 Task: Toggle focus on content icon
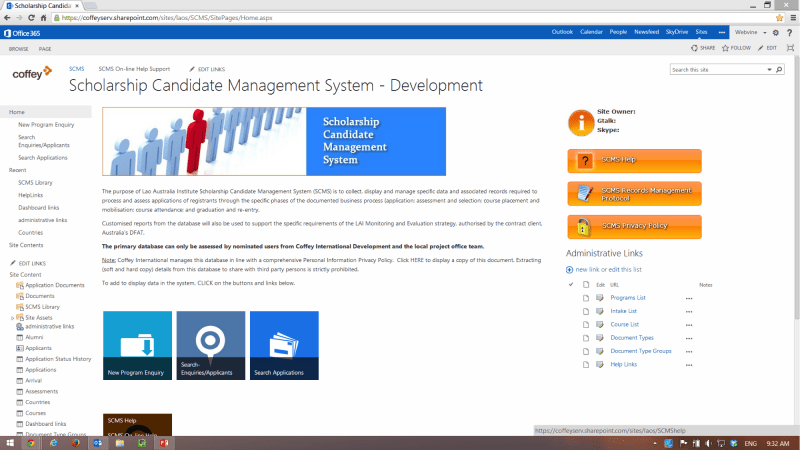point(790,48)
